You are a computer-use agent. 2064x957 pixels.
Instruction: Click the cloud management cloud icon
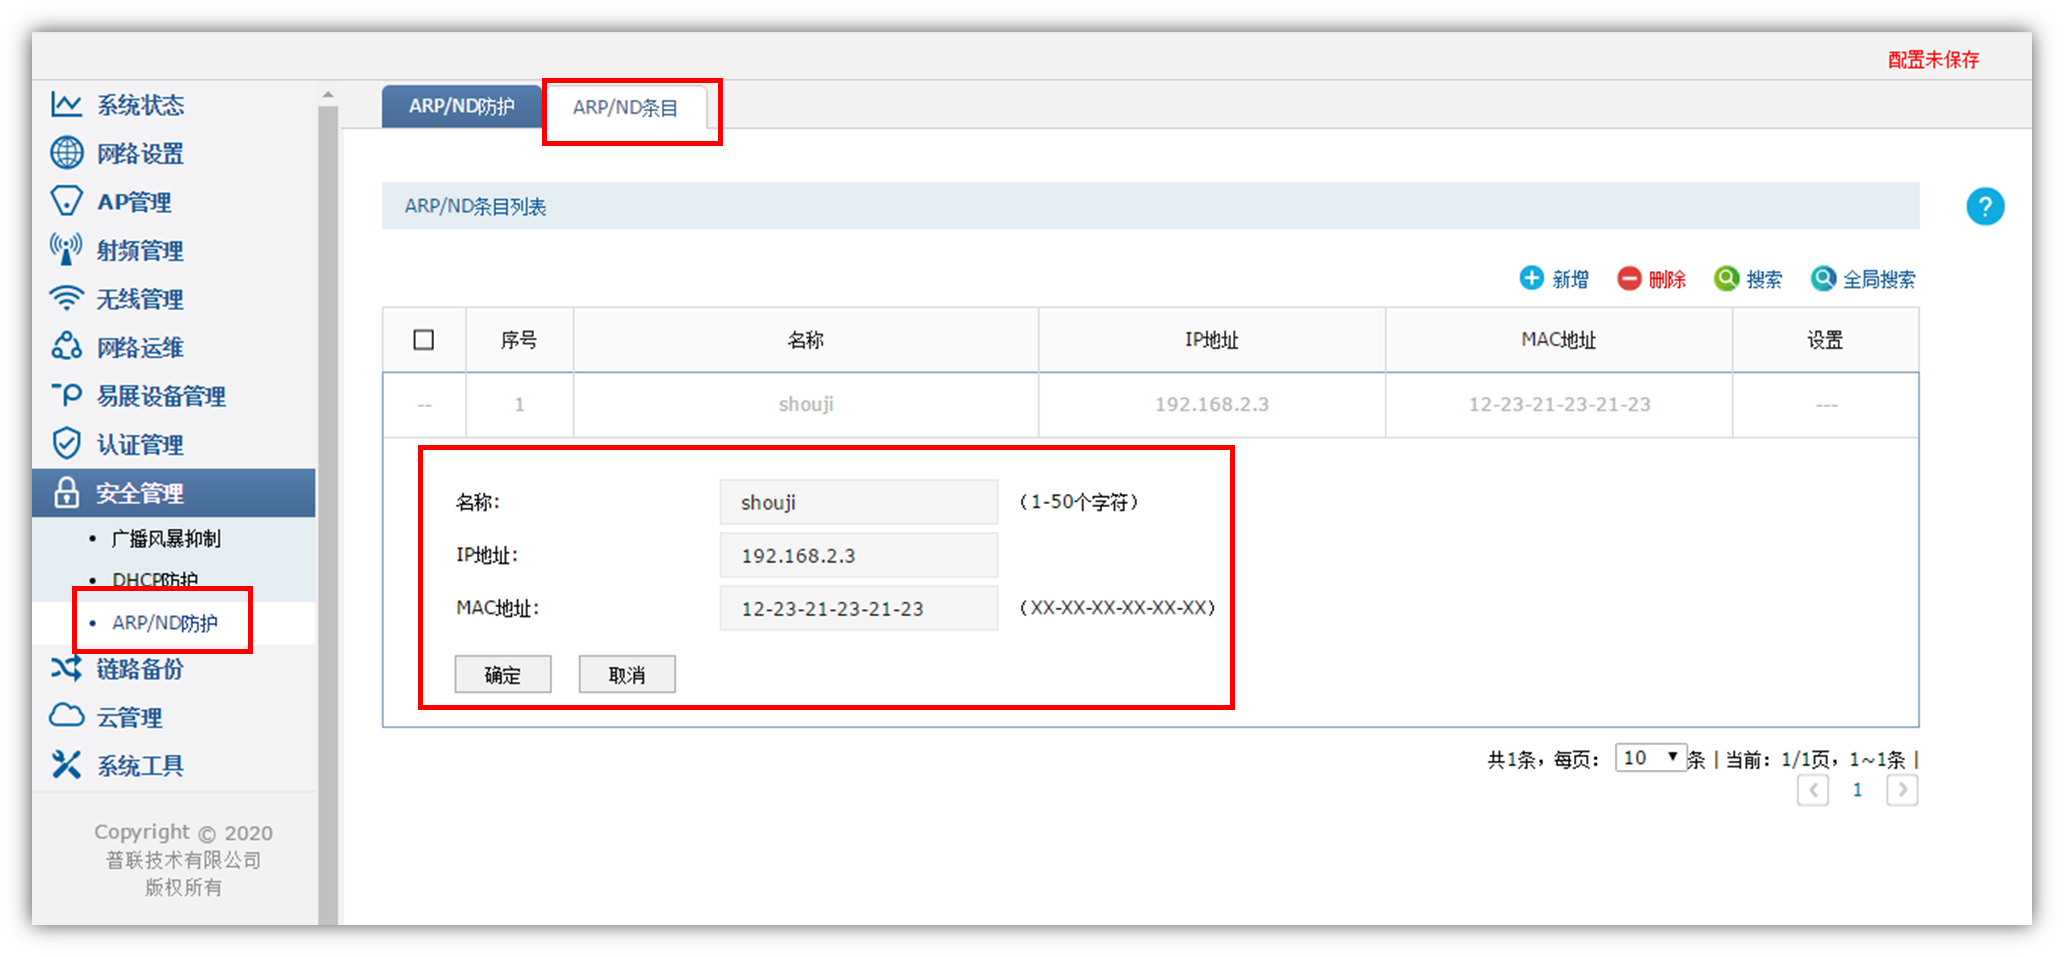66,716
